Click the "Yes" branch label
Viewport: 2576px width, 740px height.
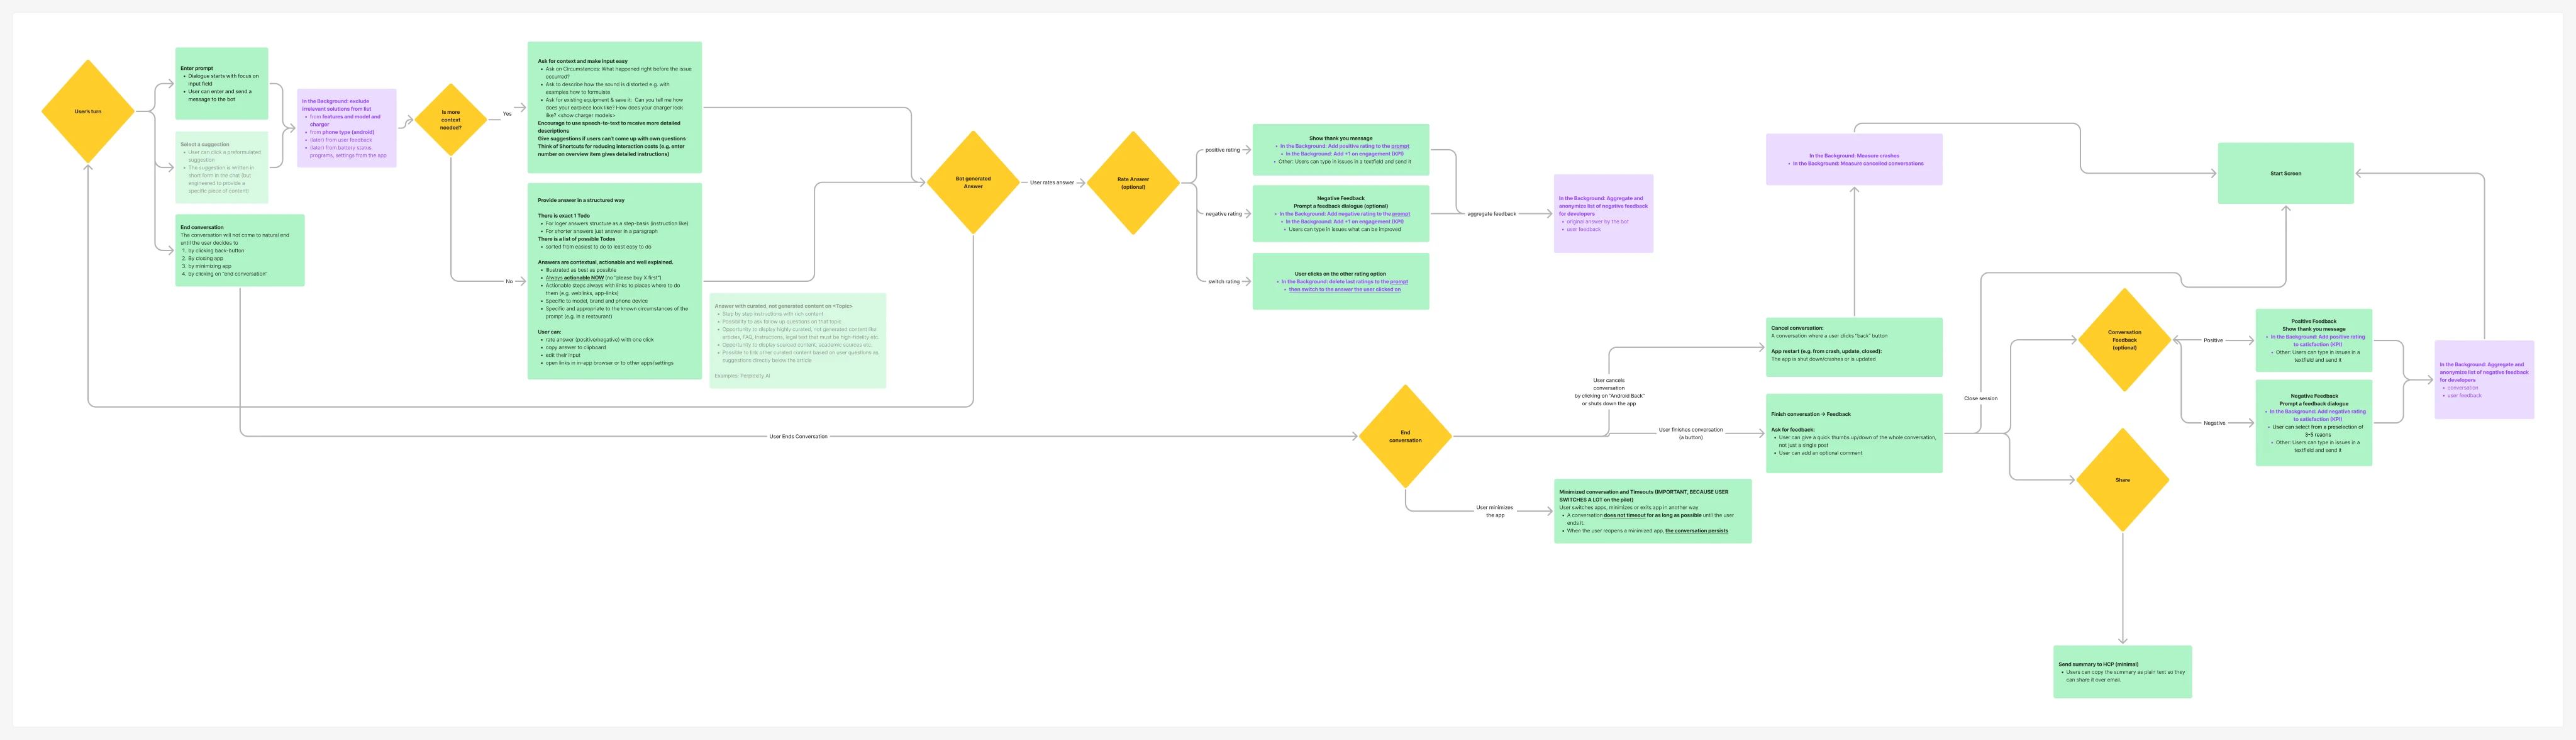pos(507,114)
